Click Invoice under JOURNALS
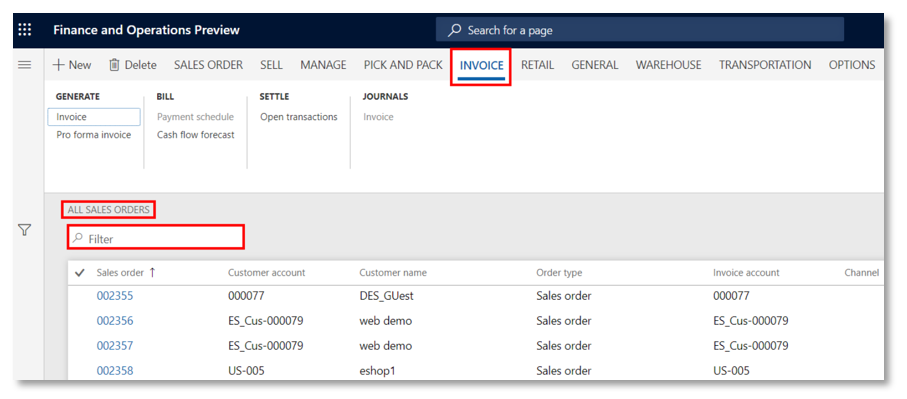907x399 pixels. [x=378, y=117]
